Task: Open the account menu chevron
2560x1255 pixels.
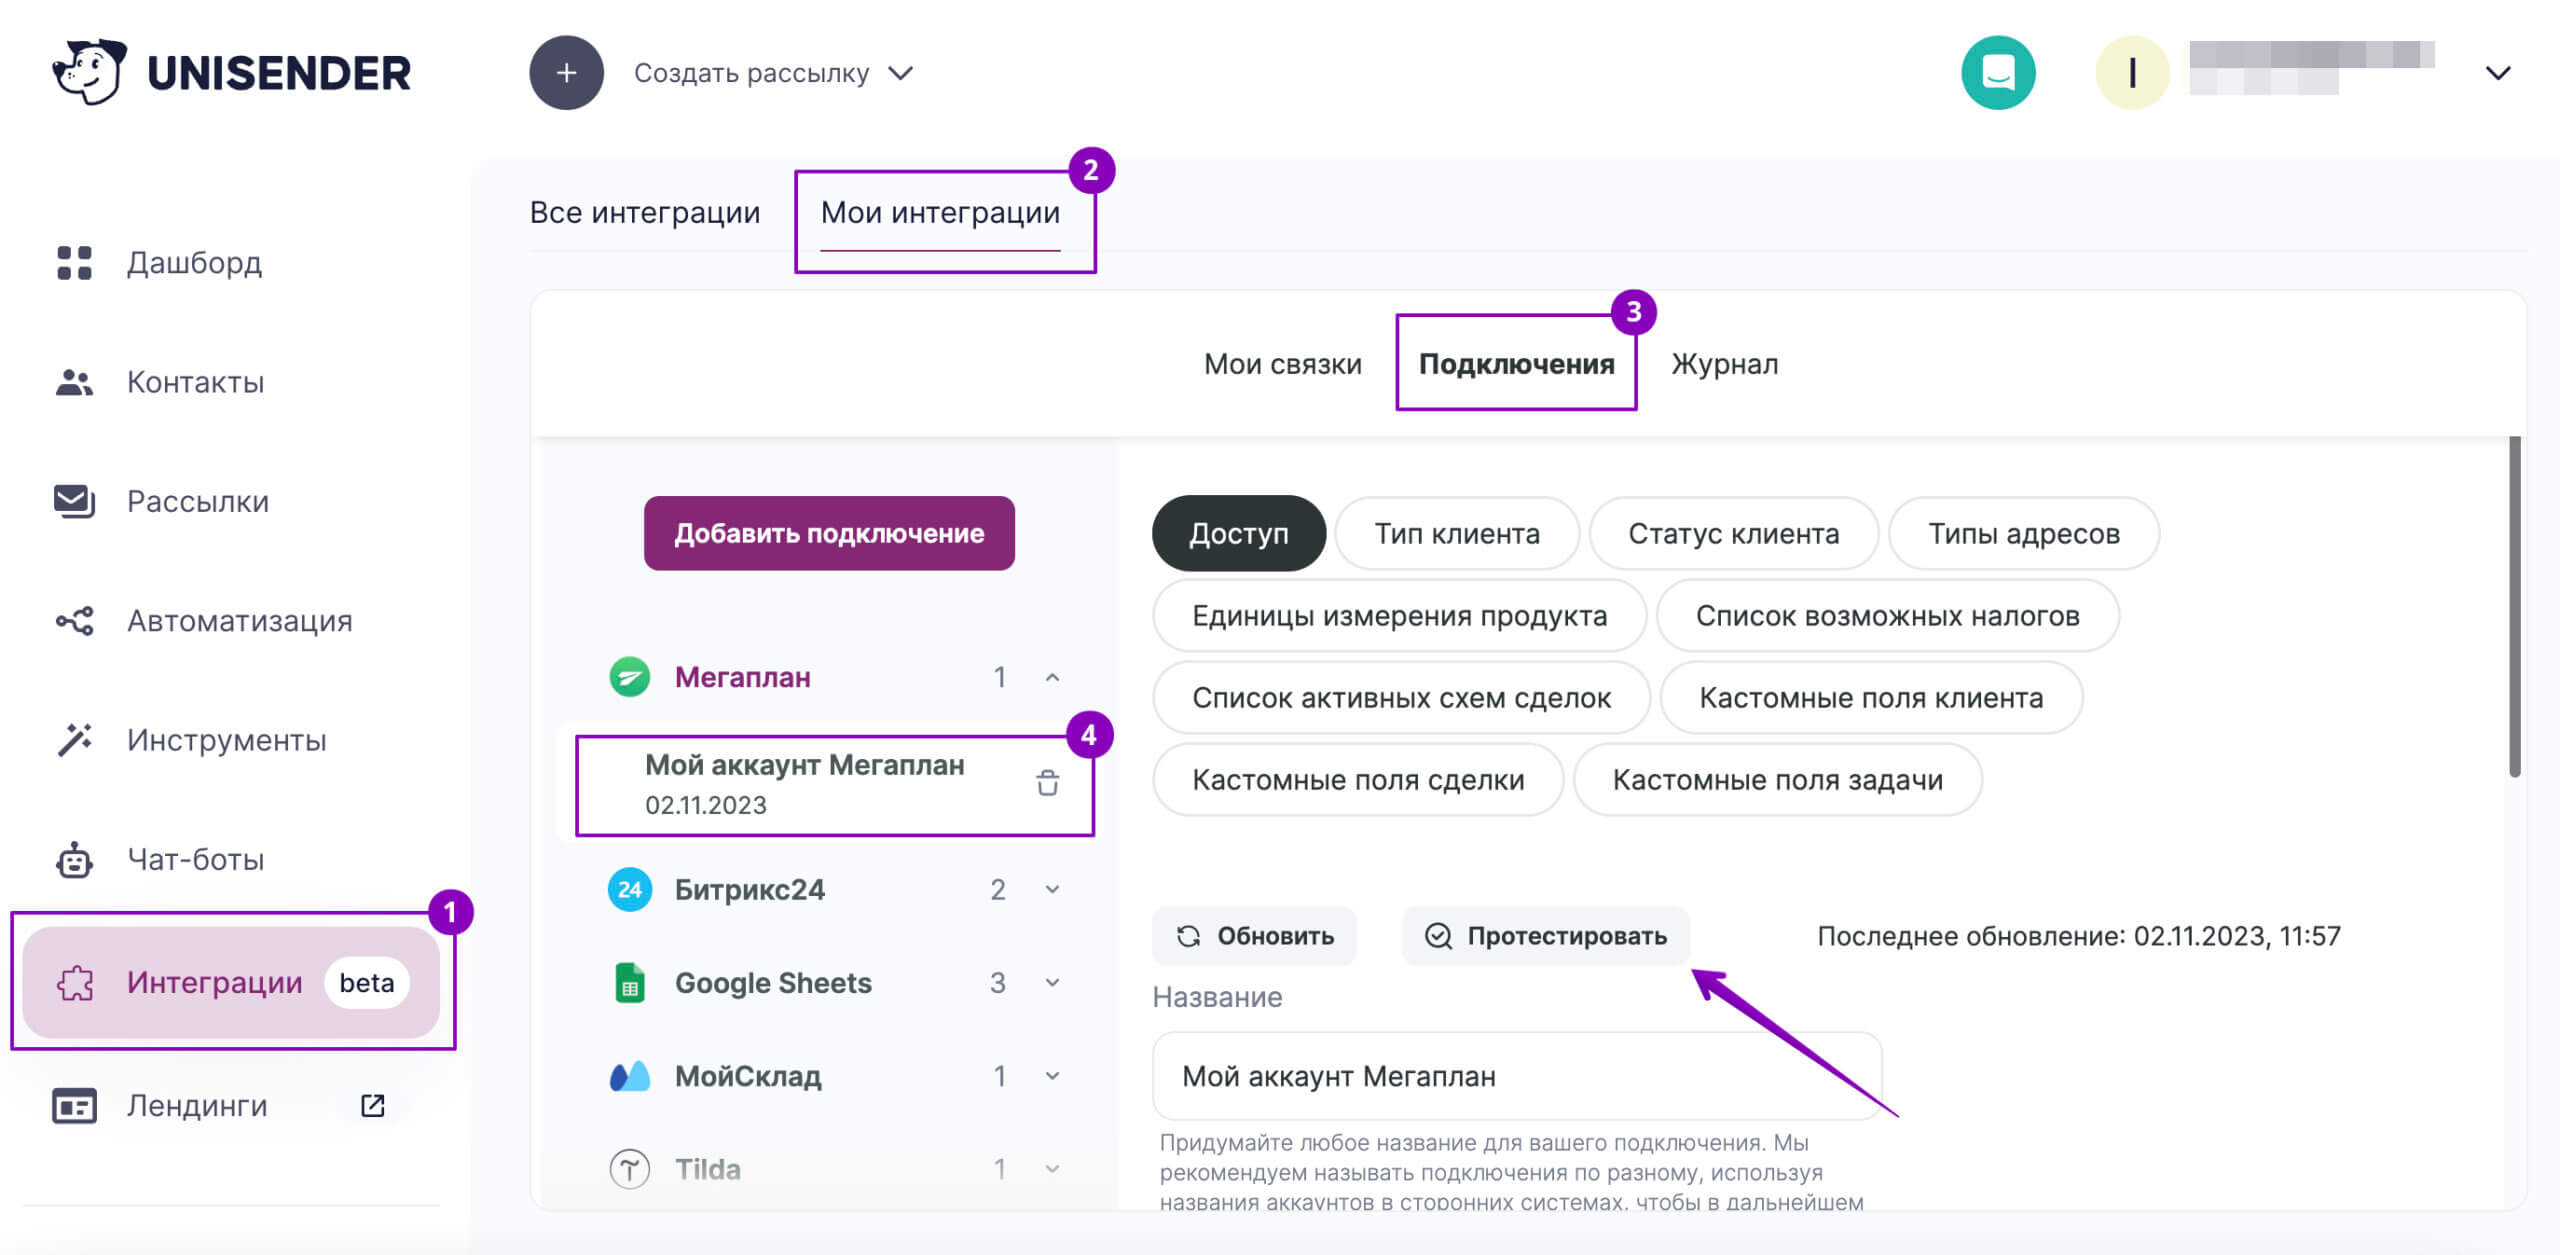Action: (2497, 73)
